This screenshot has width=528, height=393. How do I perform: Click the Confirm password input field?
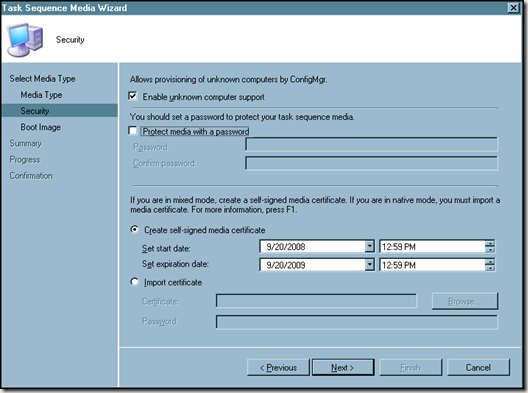click(x=371, y=163)
